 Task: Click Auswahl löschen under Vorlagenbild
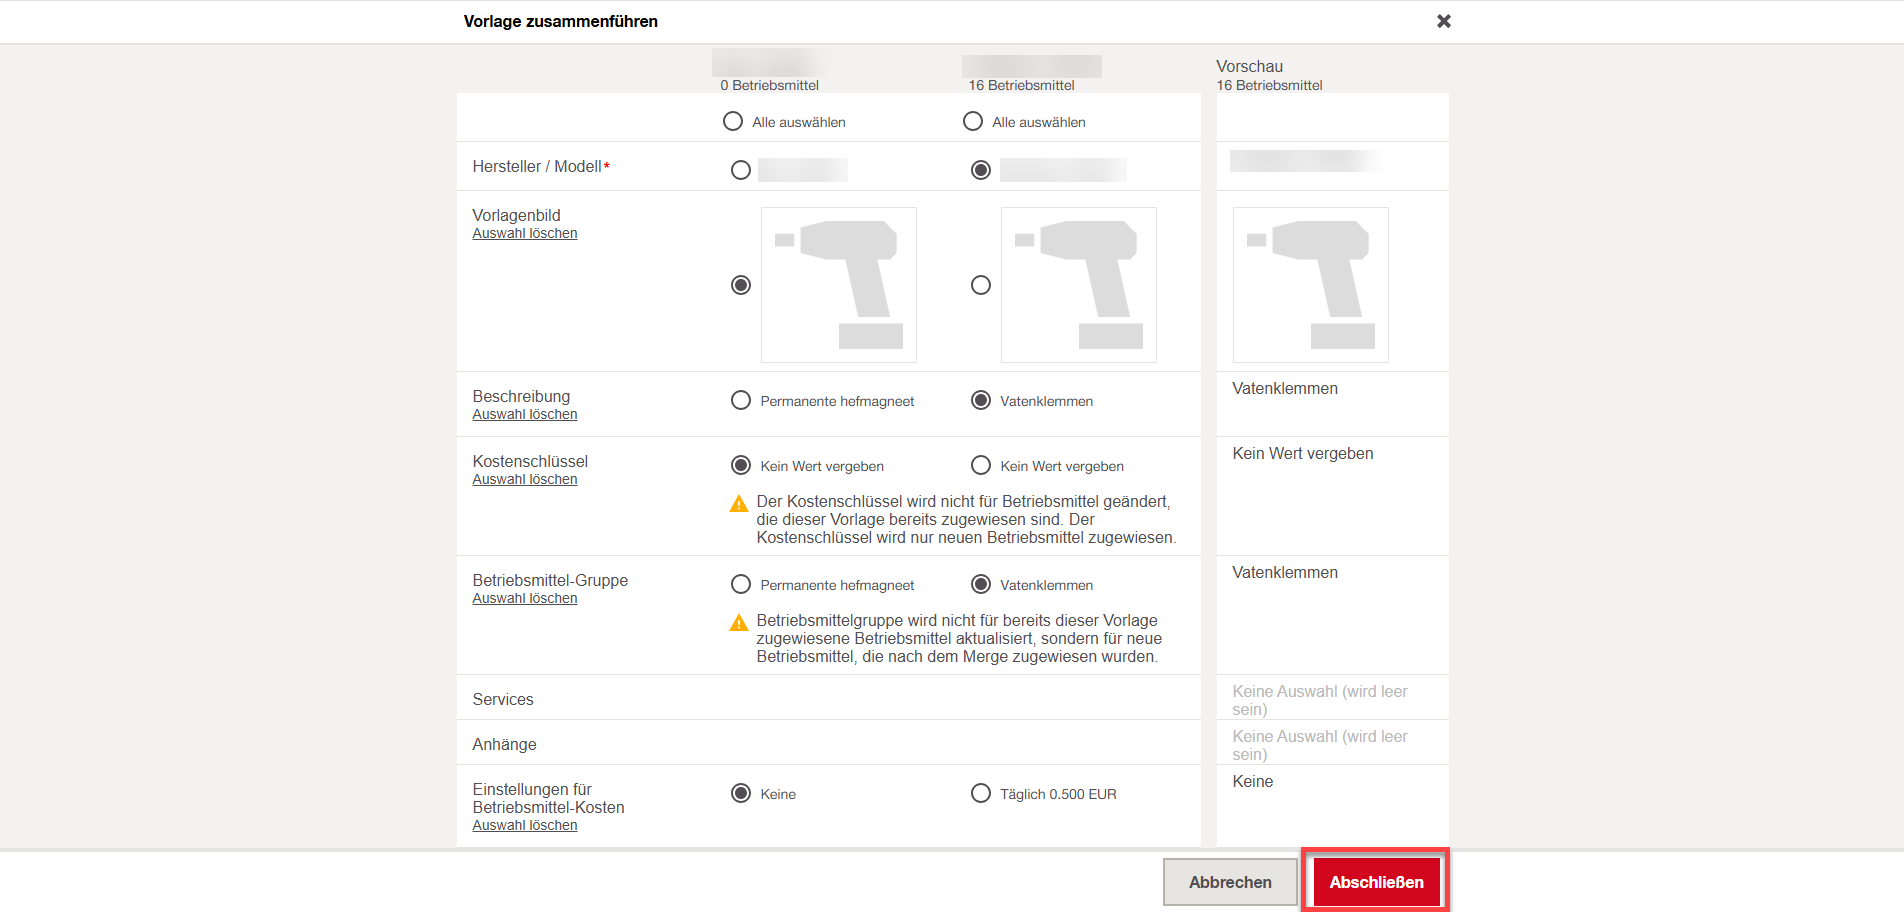pos(525,234)
